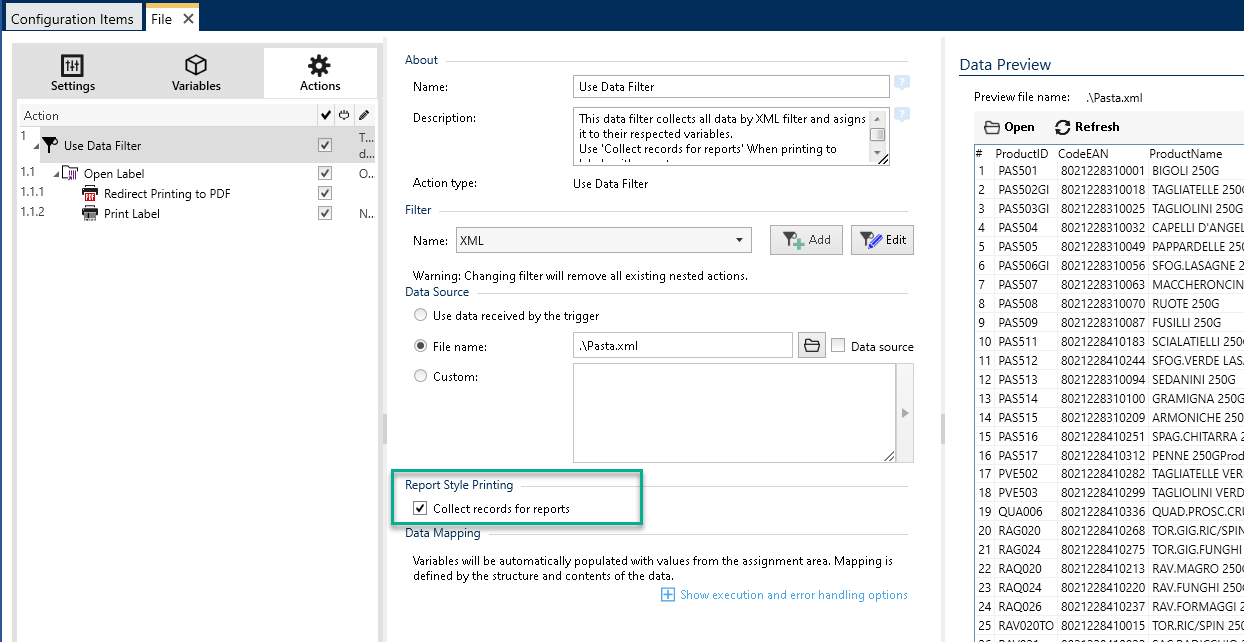The image size is (1244, 642).
Task: Open the Settings panel icon
Action: click(73, 66)
